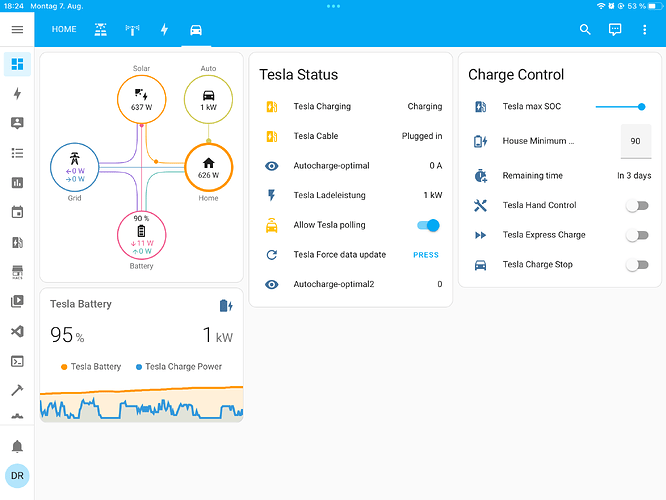This screenshot has height=500, width=666.
Task: Click the Grid circle
Action: coord(75,167)
